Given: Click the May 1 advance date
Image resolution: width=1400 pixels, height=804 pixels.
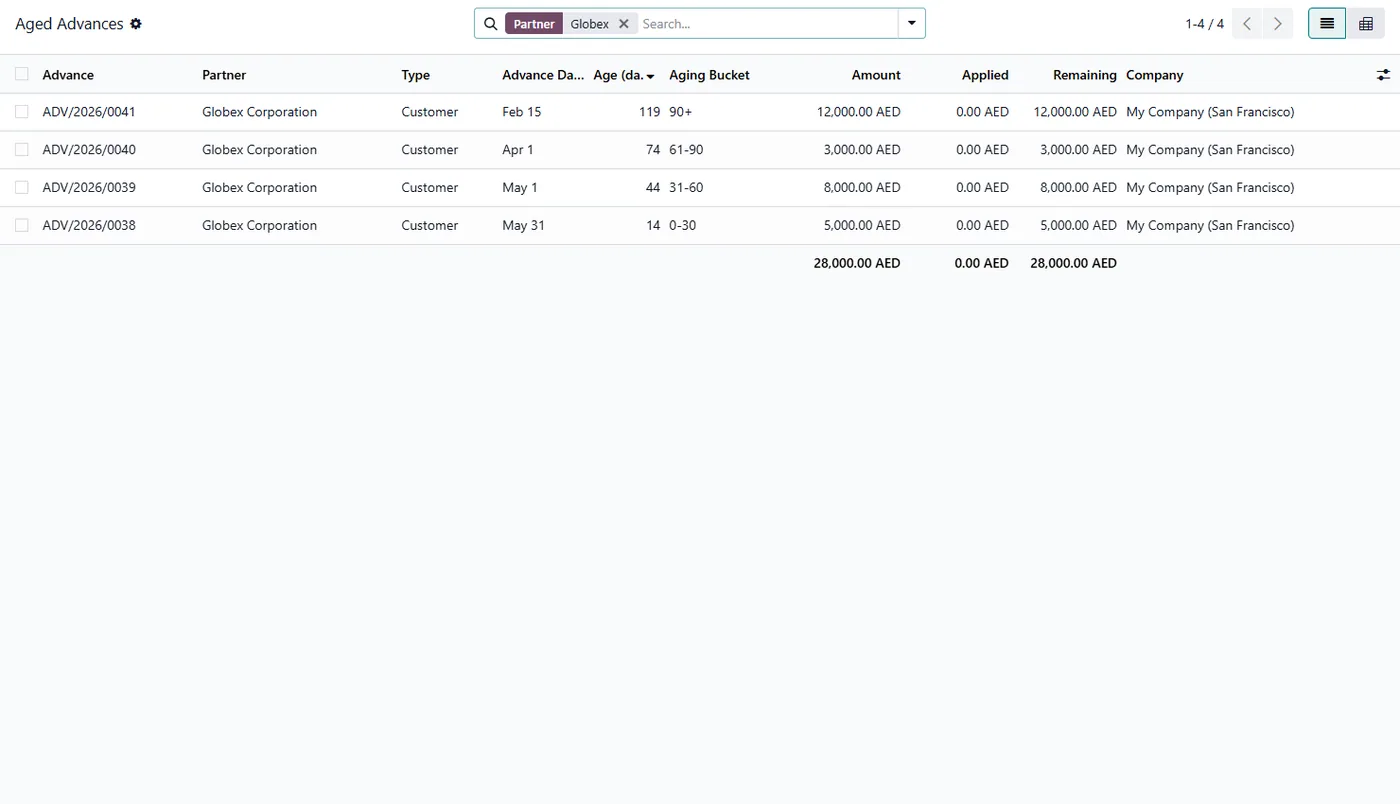Looking at the screenshot, I should [520, 187].
